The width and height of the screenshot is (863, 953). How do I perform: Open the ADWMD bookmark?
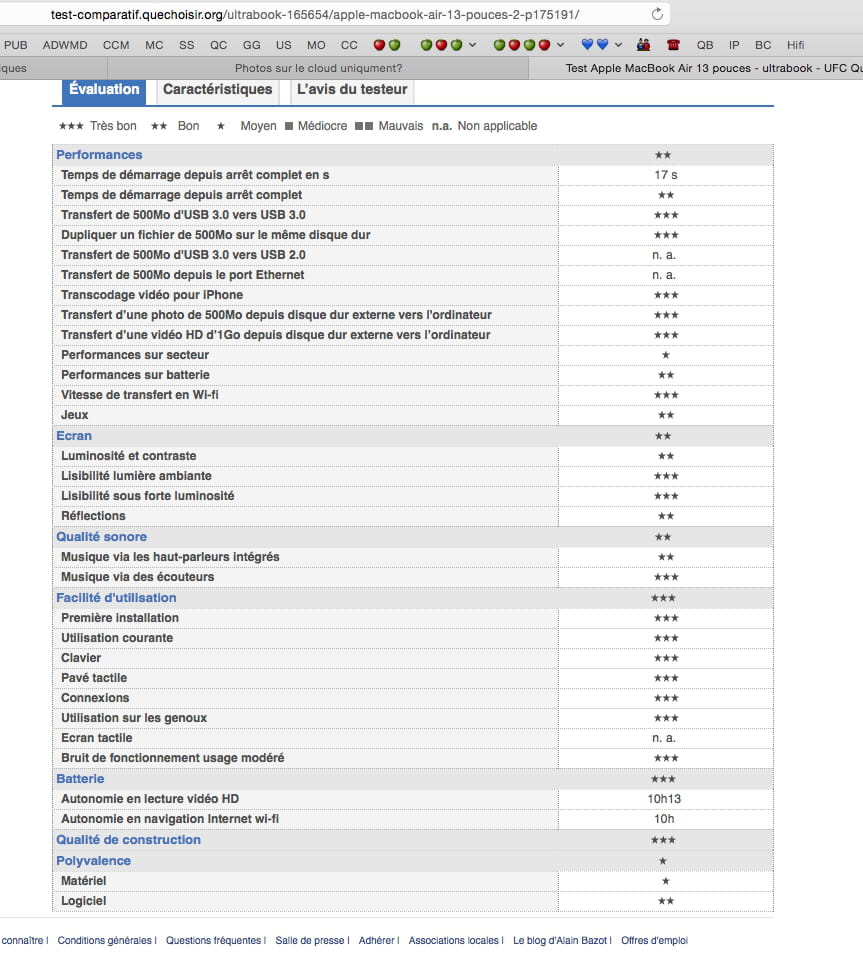(65, 45)
